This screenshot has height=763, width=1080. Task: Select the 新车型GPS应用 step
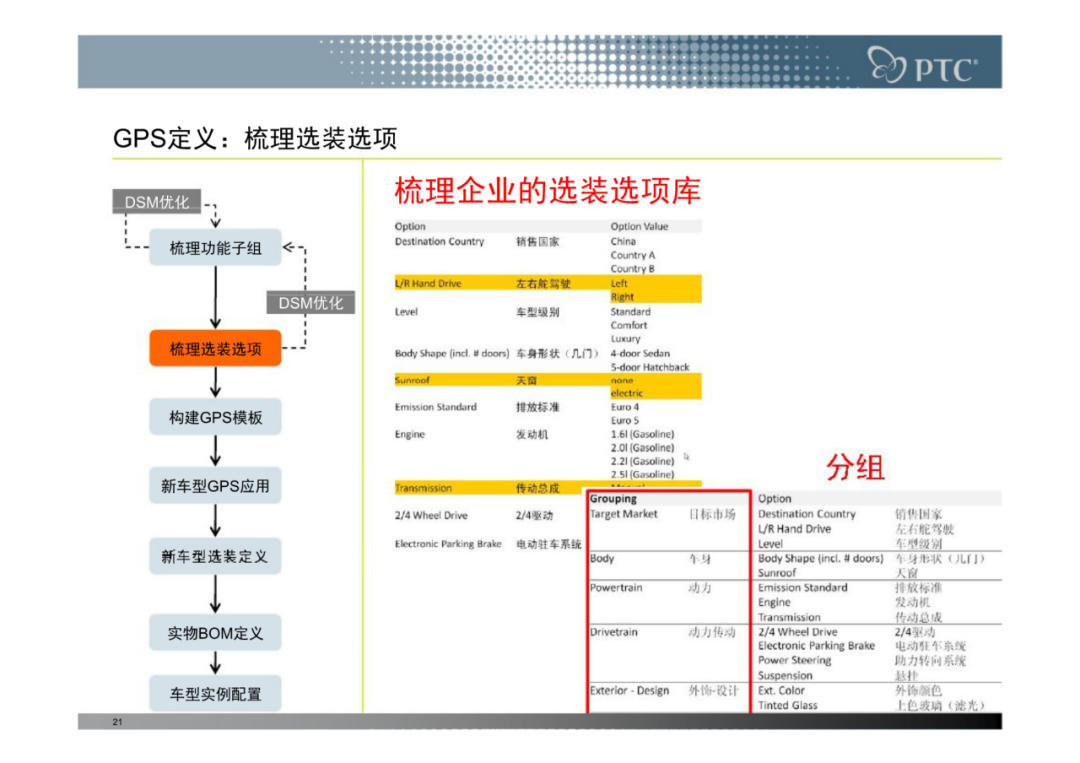215,485
